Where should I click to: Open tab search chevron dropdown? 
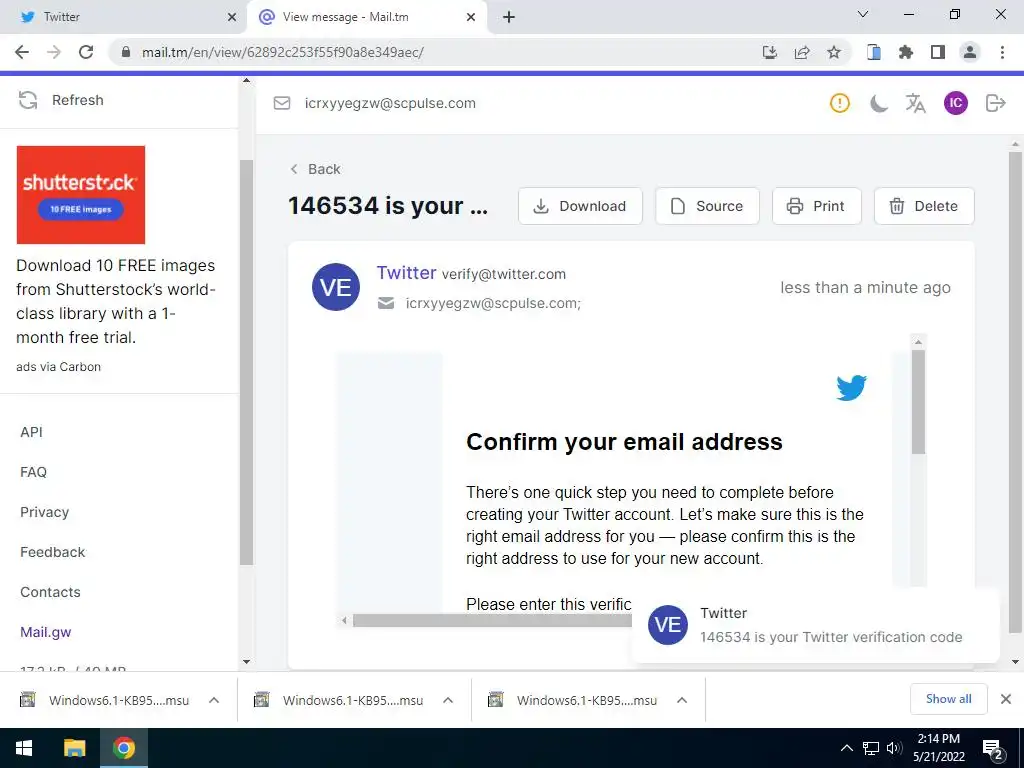863,14
